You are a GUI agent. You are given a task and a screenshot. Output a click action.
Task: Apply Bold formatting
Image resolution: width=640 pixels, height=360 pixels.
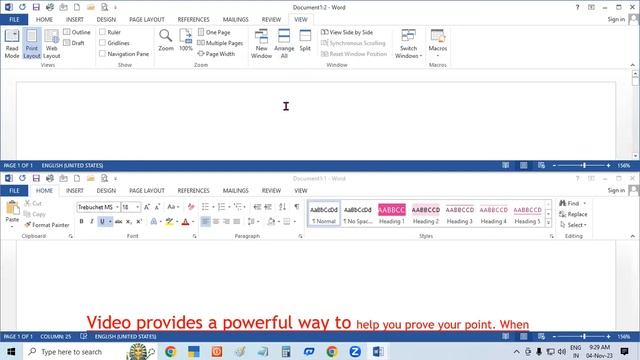click(x=81, y=222)
